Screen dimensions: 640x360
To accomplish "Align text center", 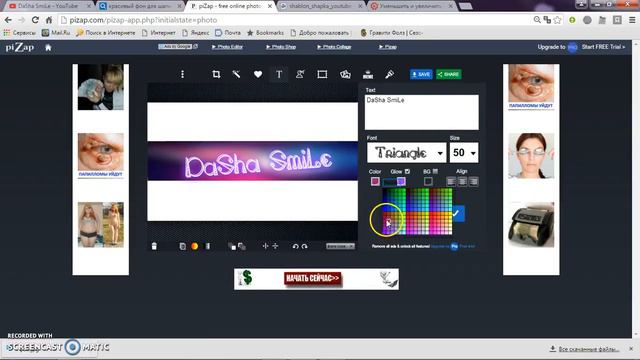I will point(462,181).
